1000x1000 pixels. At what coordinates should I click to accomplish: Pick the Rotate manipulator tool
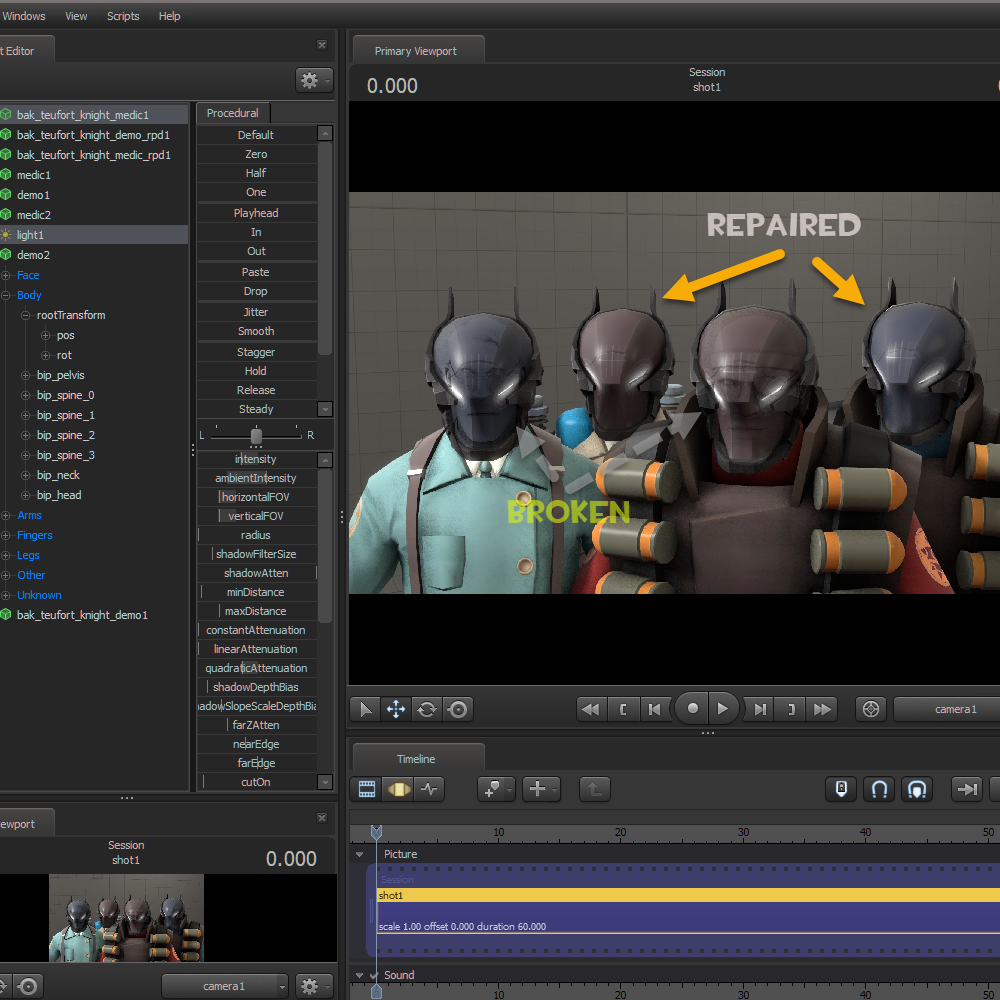(427, 709)
